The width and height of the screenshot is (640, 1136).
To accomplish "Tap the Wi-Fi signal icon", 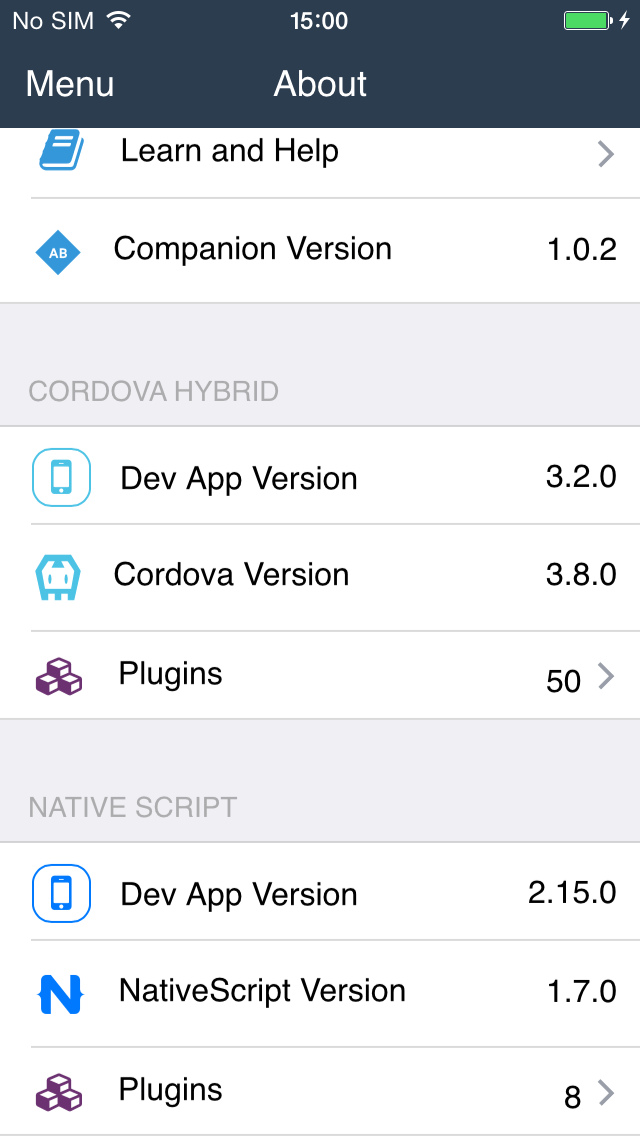I will click(x=118, y=20).
